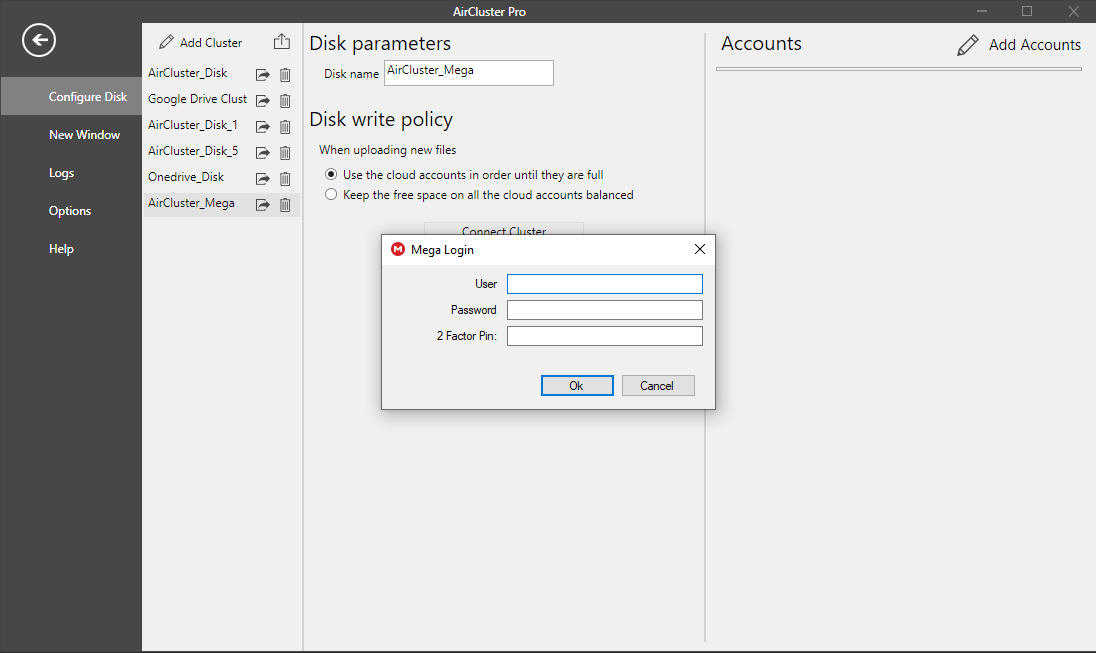Image resolution: width=1096 pixels, height=653 pixels.
Task: Open the share icon for Google Drive Clust
Action: pyautogui.click(x=263, y=101)
